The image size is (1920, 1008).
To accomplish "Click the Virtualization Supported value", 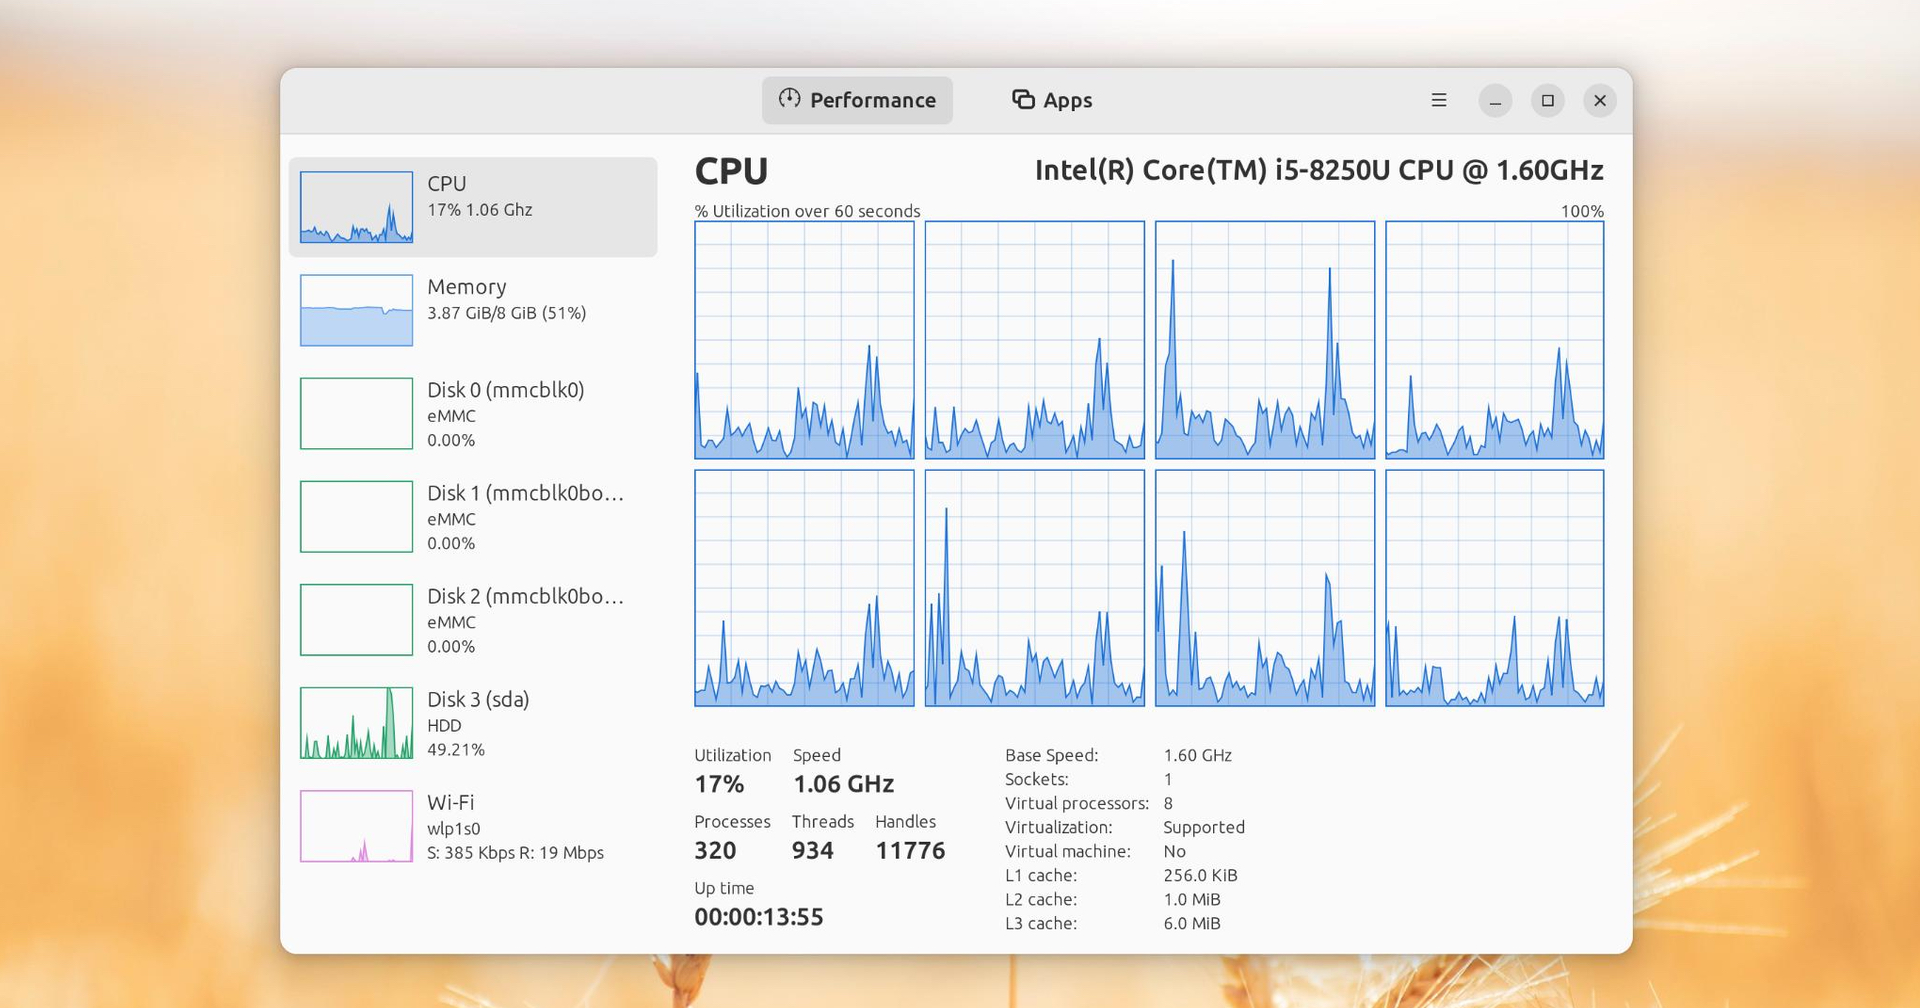I will [x=1204, y=827].
